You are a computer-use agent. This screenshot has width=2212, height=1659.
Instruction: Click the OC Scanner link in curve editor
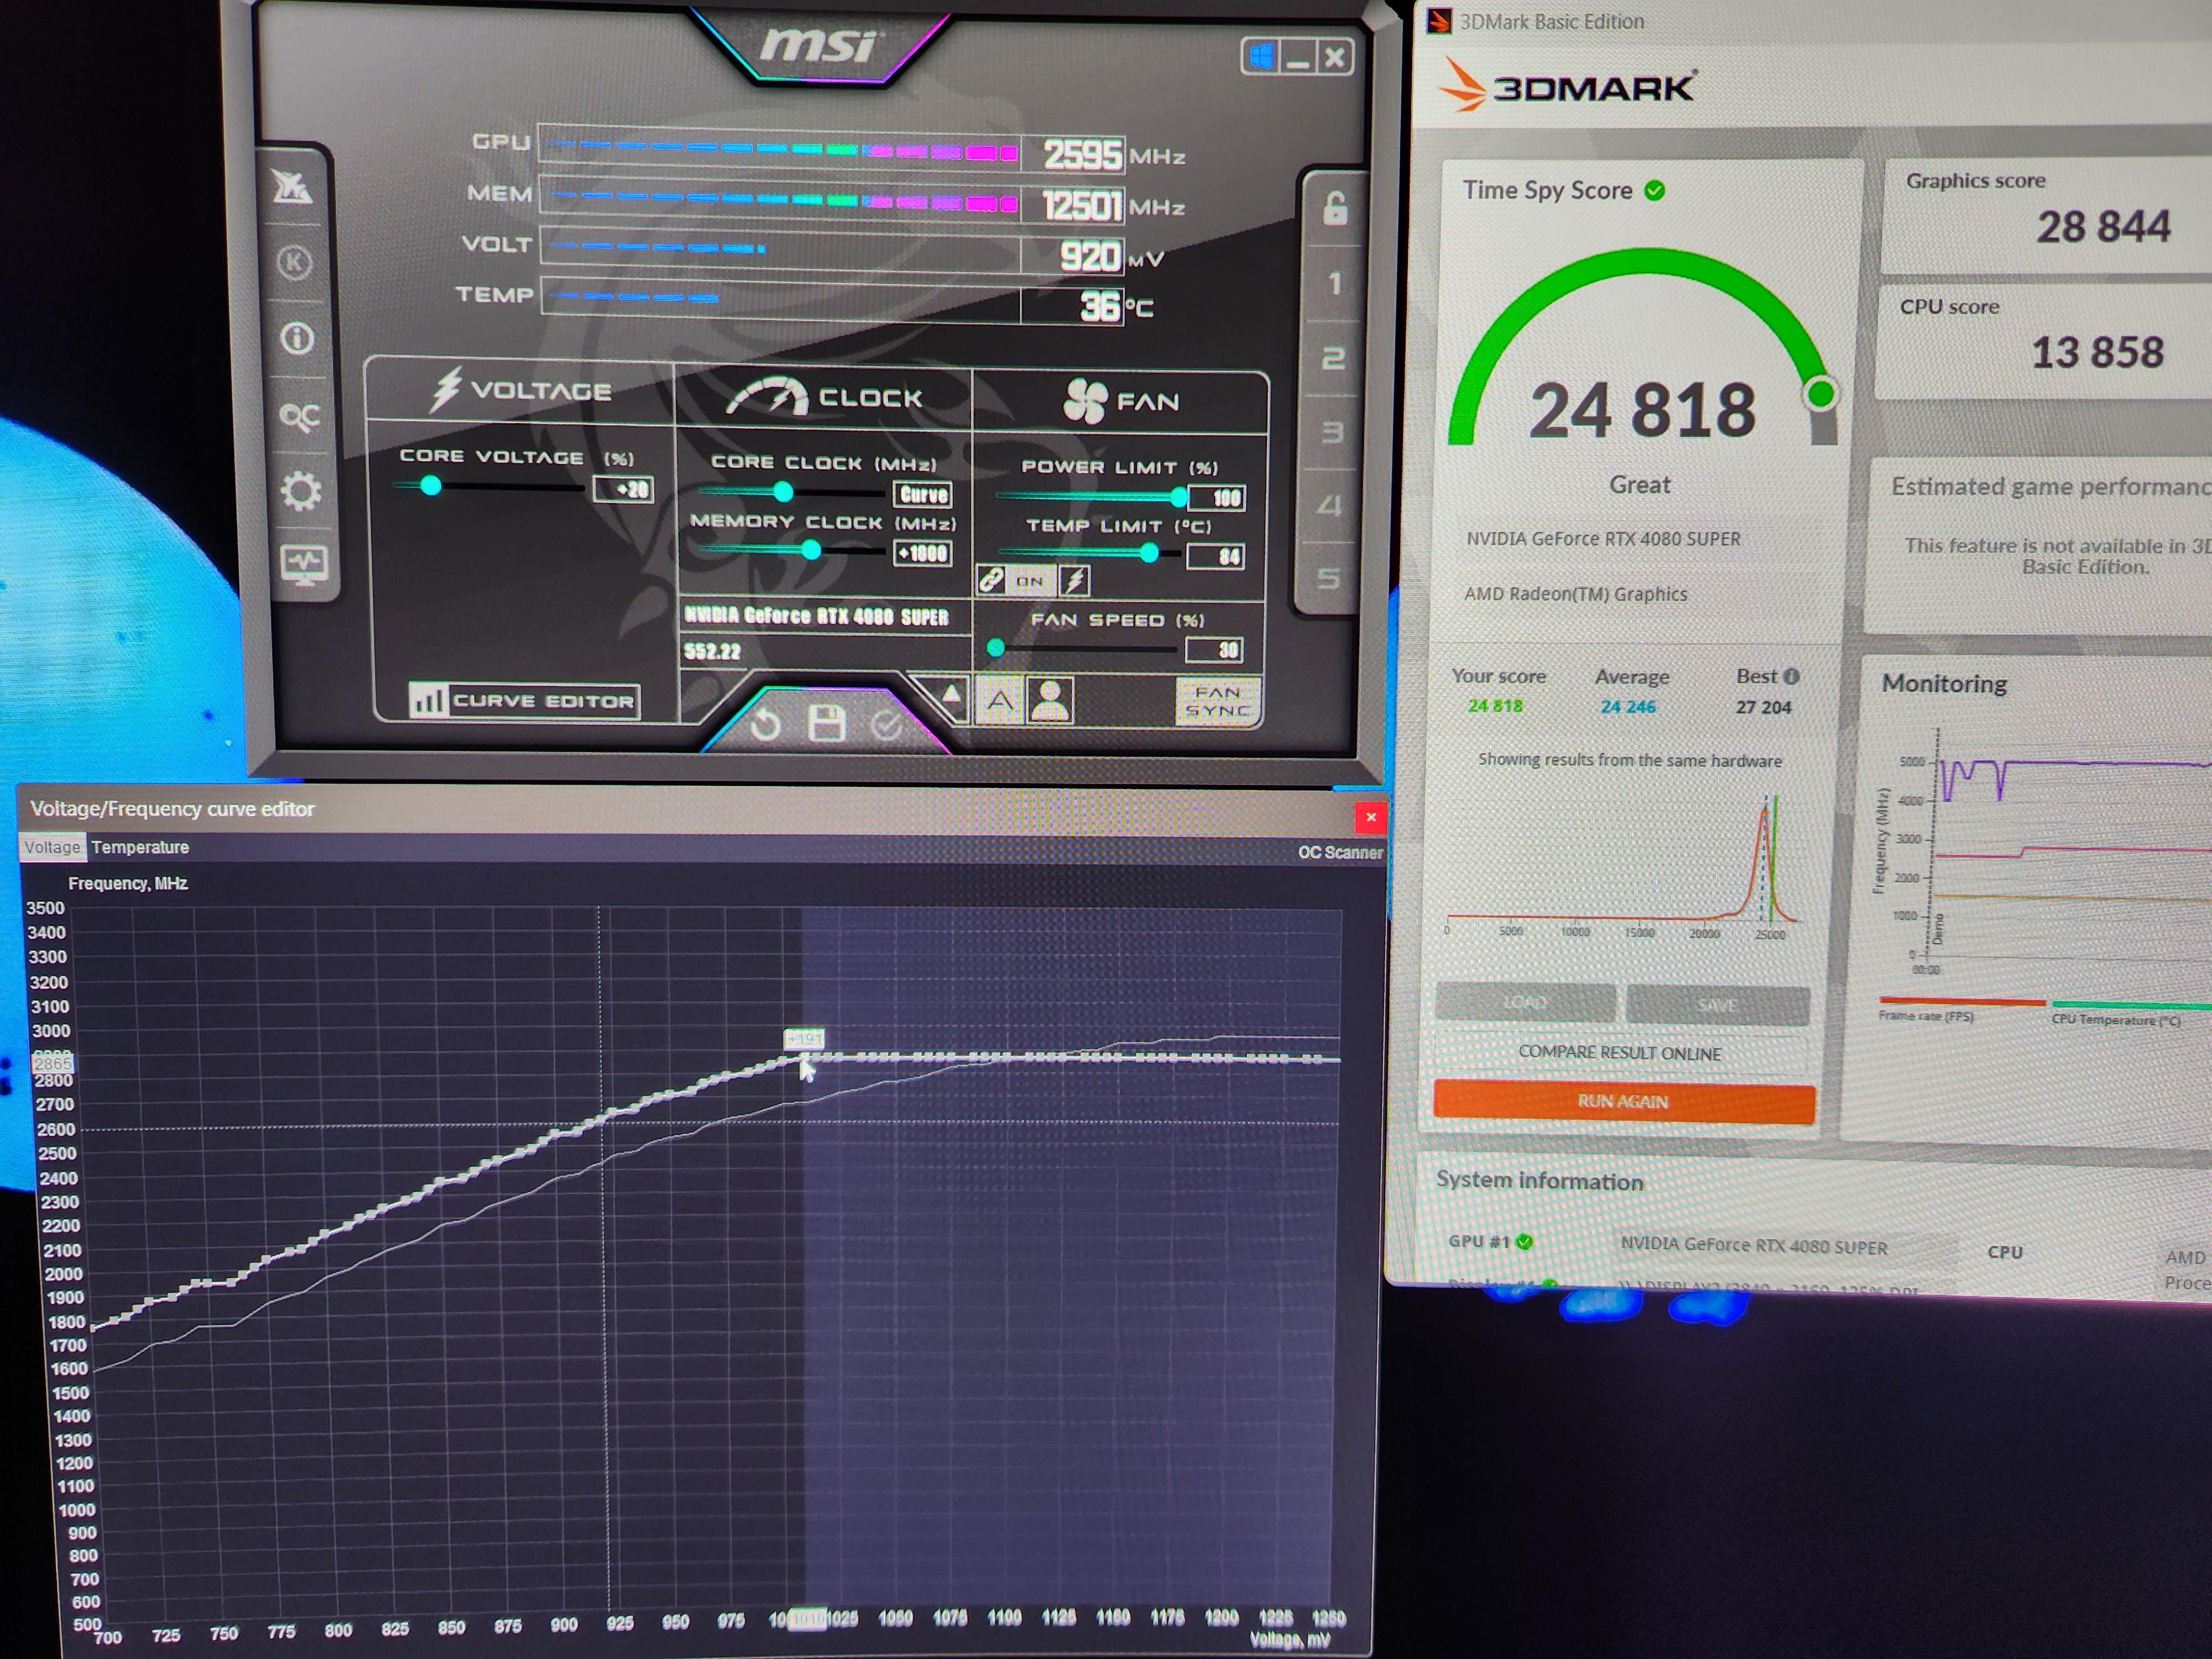tap(1340, 853)
